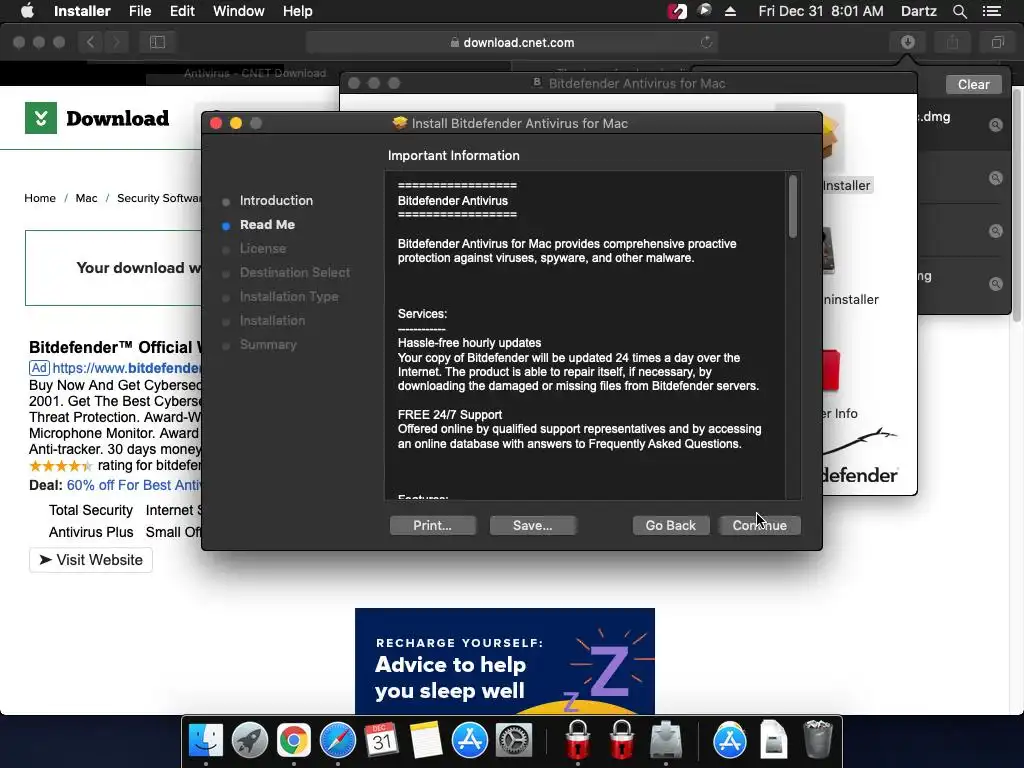Click the Go Back button
This screenshot has width=1024, height=768.
(671, 525)
